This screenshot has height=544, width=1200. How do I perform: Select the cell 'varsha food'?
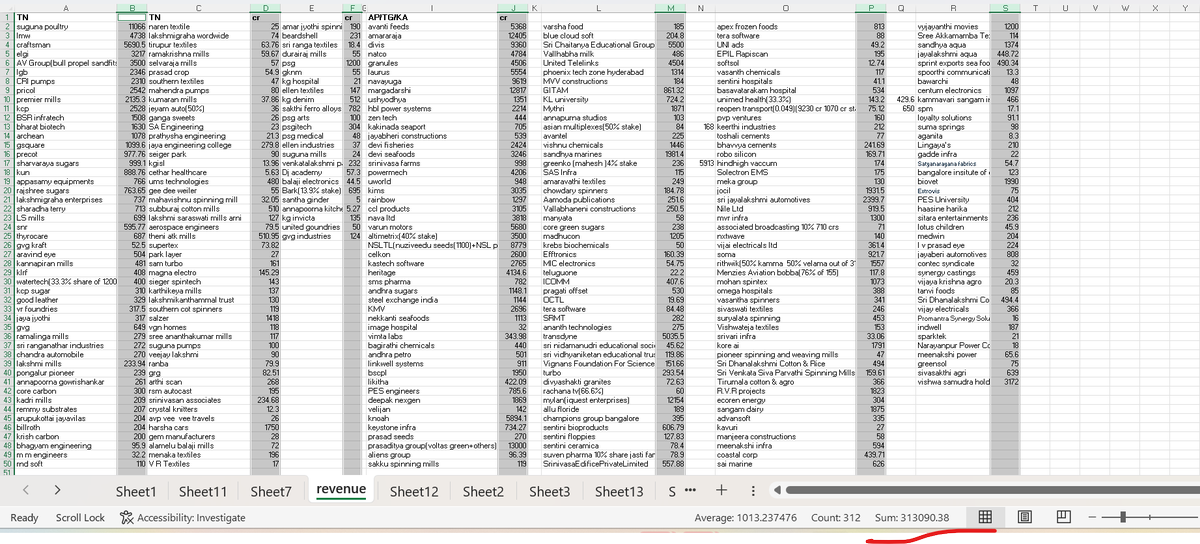click(597, 26)
